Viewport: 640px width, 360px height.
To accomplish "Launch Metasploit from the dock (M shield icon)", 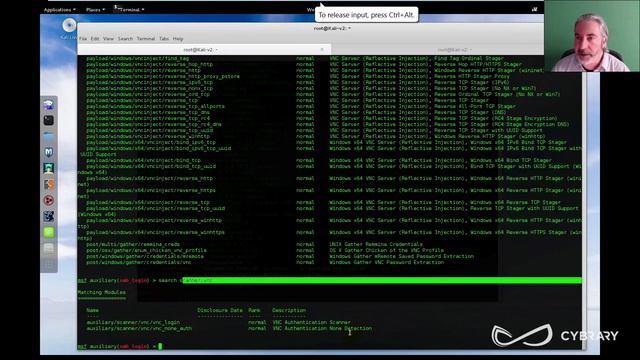I will (49, 152).
